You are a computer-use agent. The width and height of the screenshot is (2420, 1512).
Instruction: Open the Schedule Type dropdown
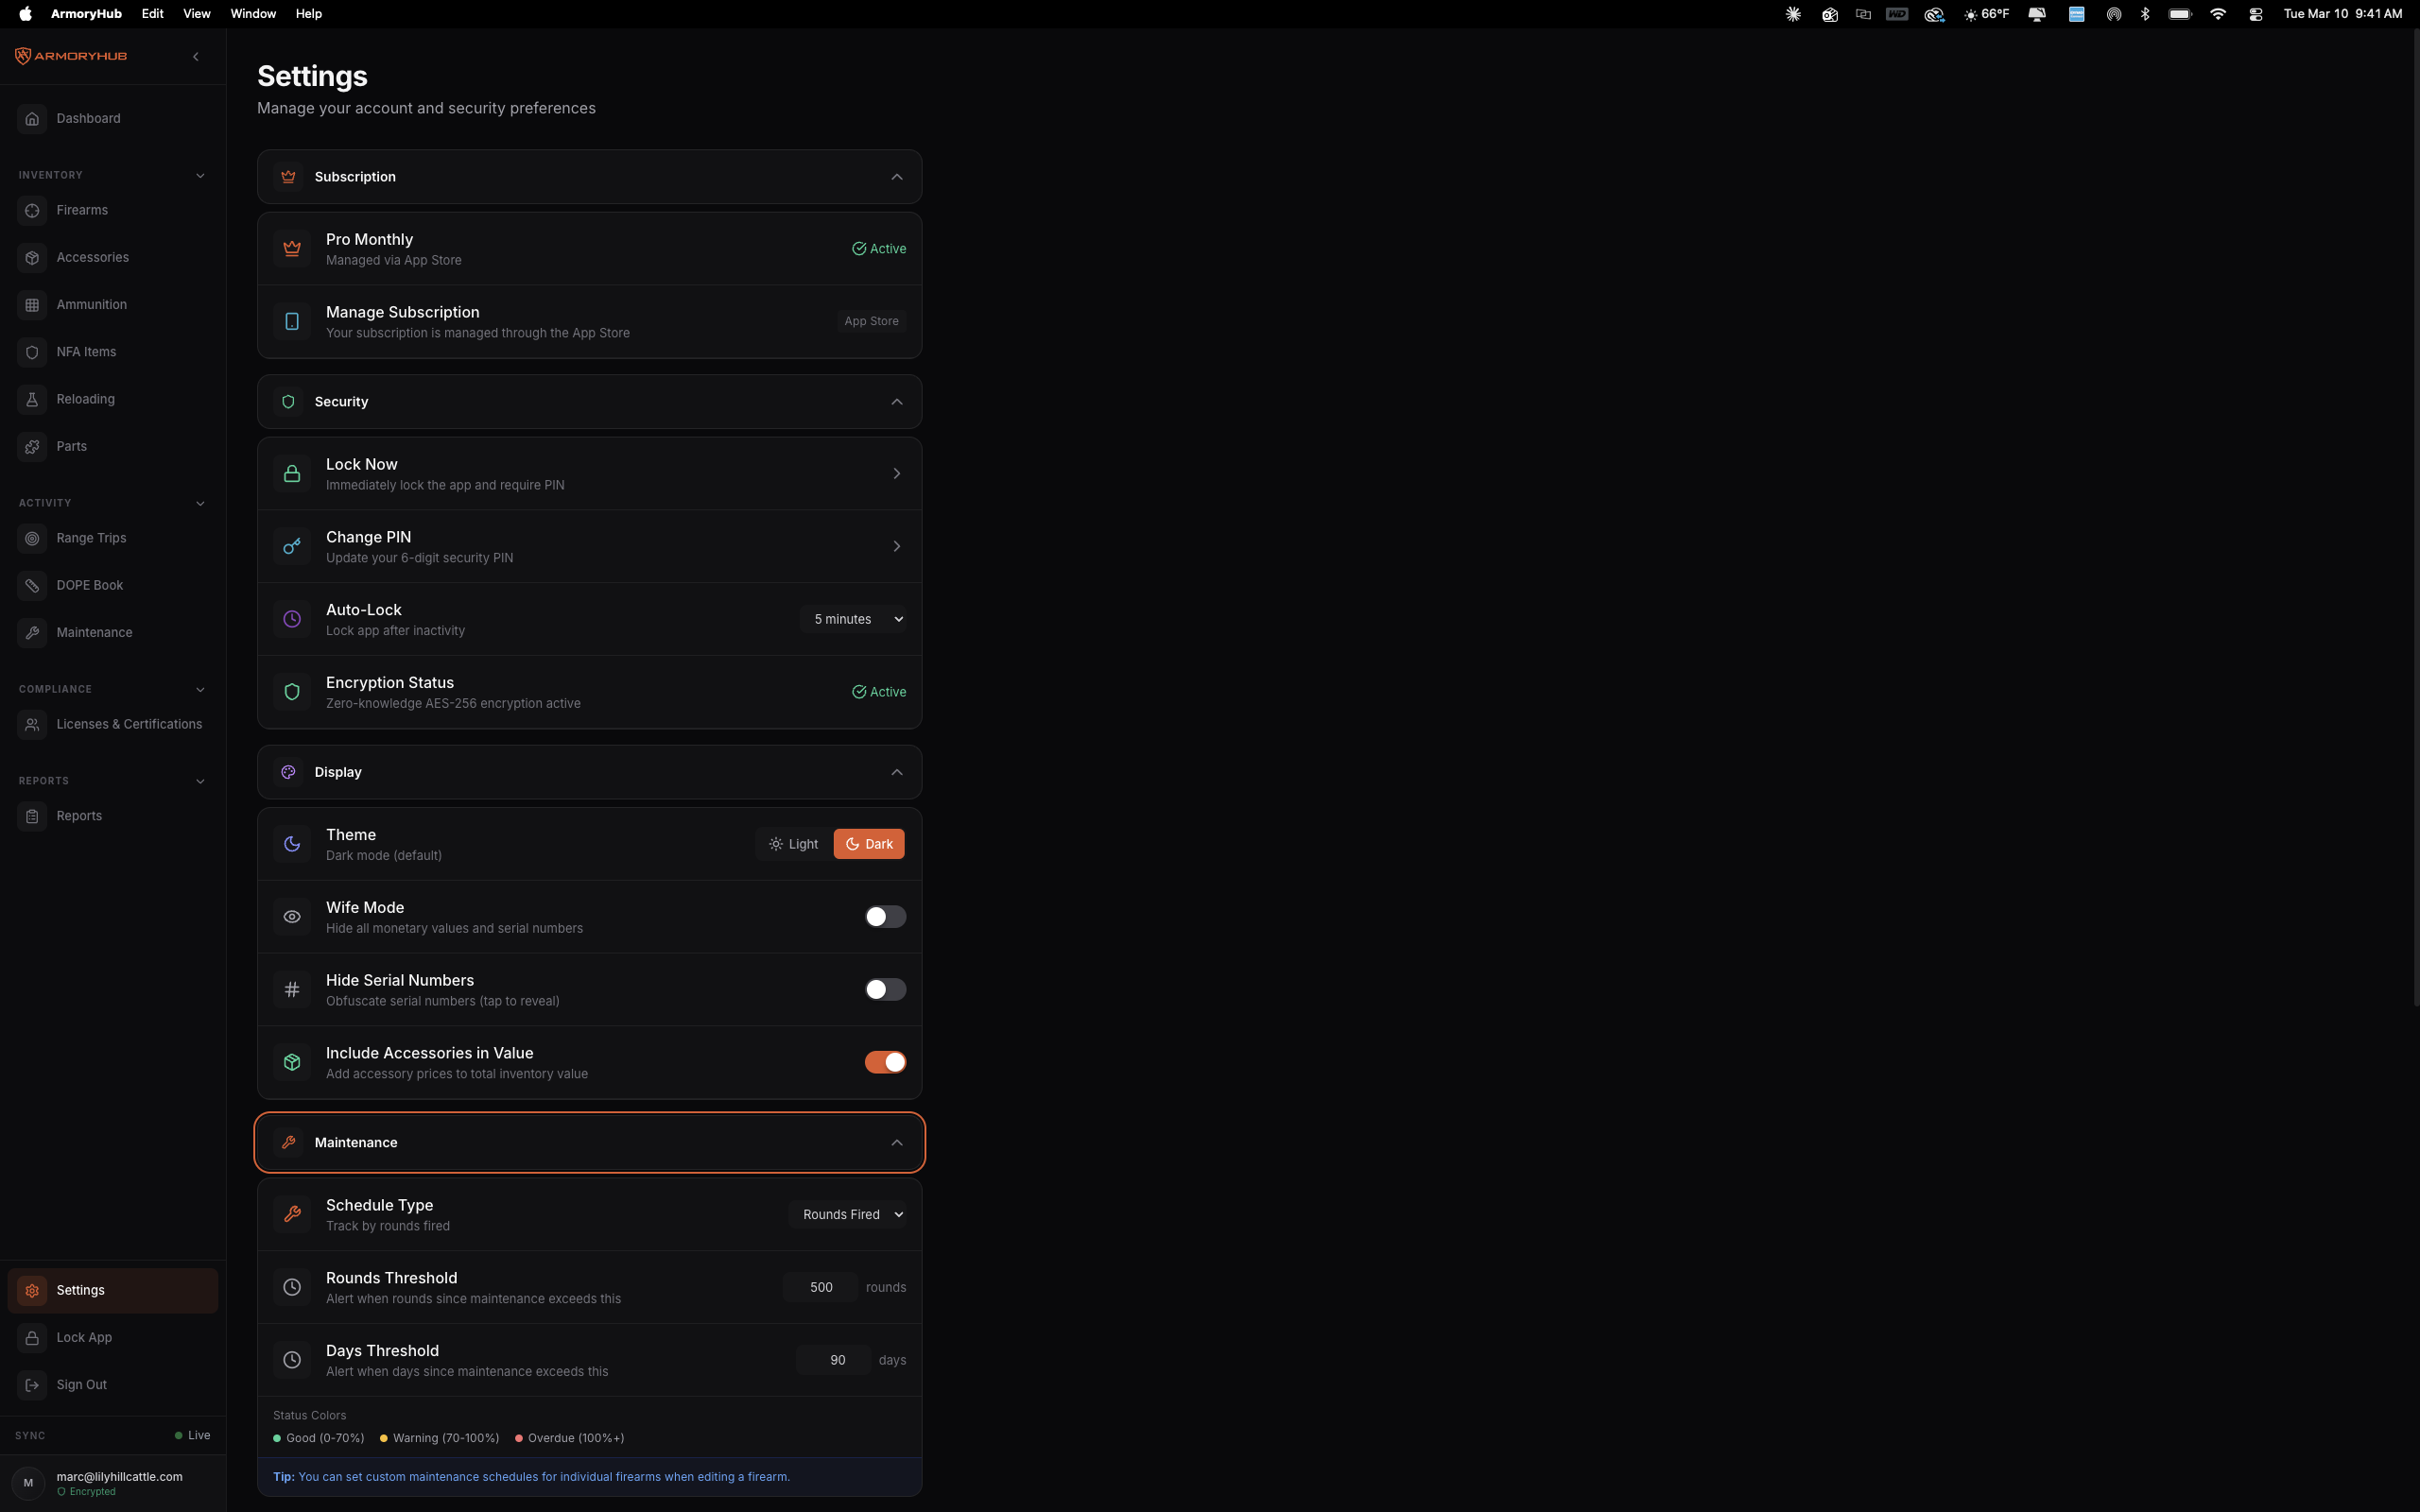coord(847,1213)
